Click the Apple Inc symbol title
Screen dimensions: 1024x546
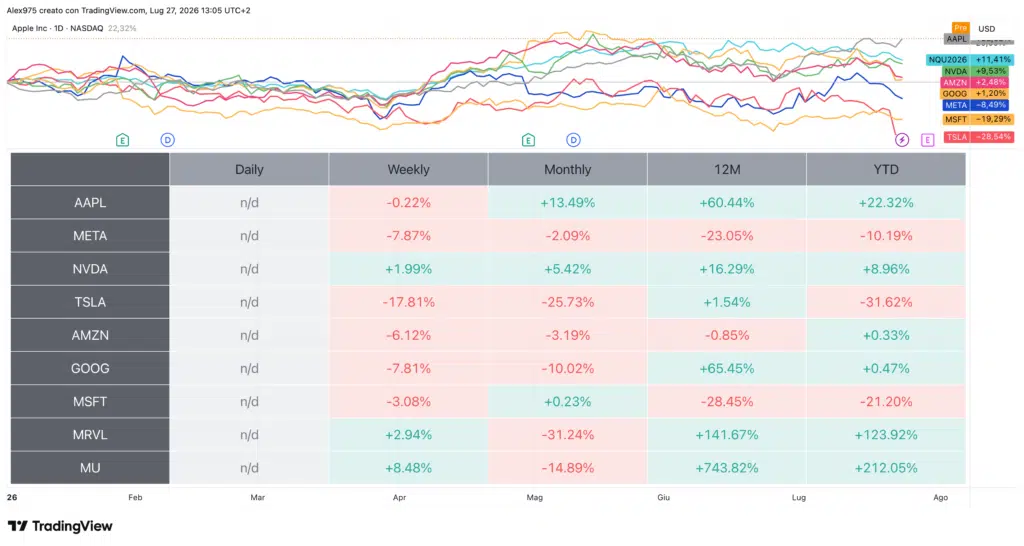57,28
